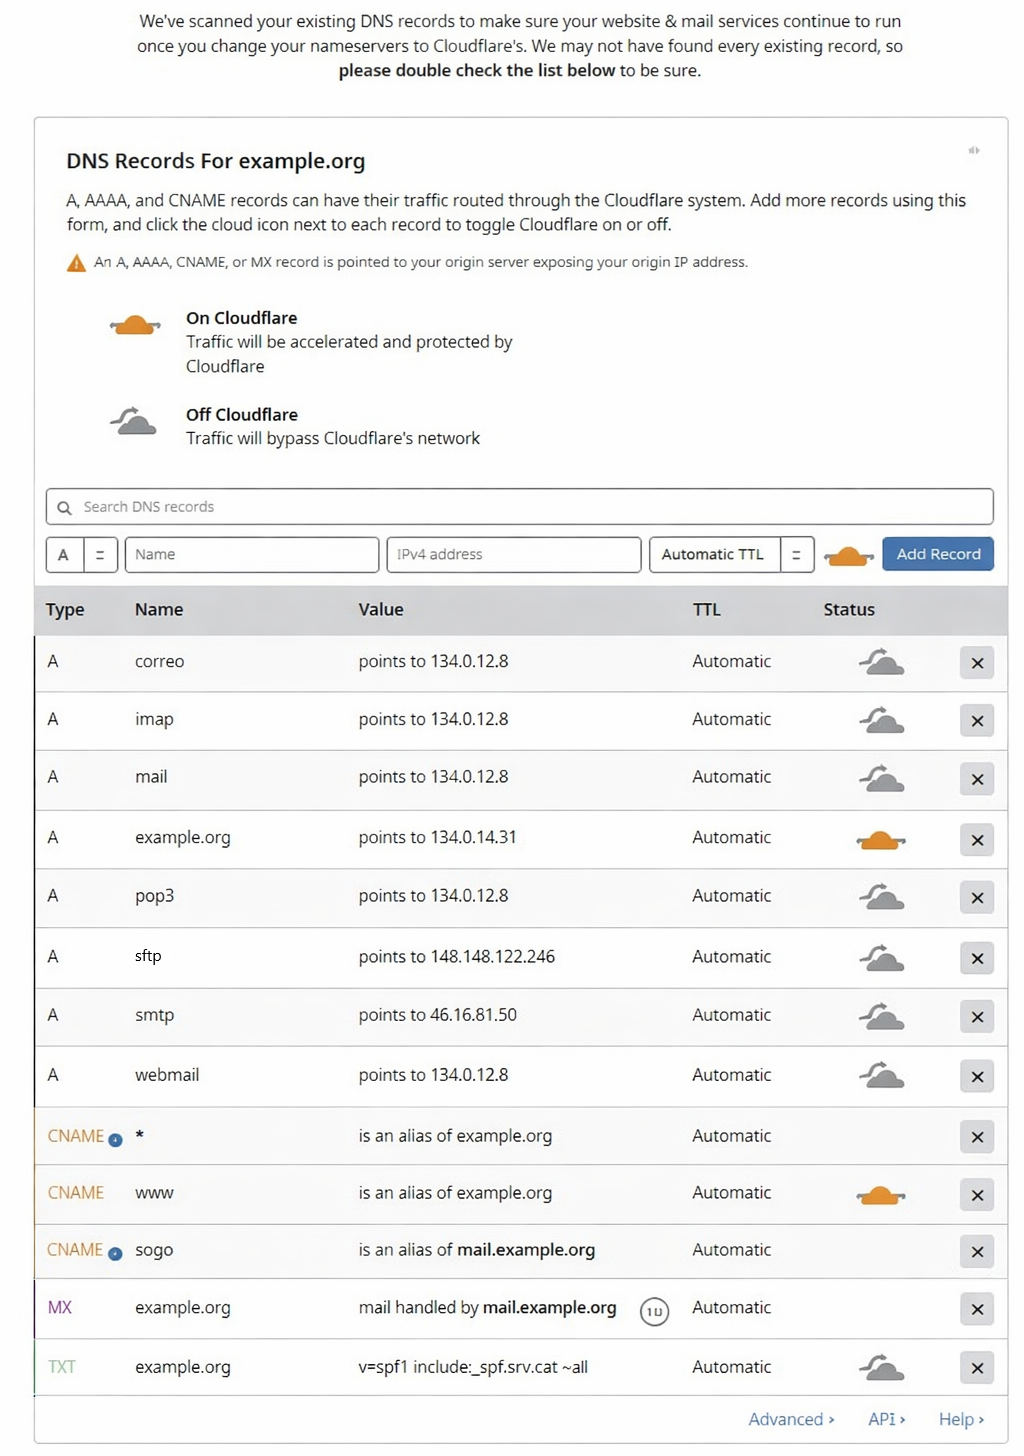Open the record type A dropdown
The image size is (1024, 1456).
coord(82,555)
